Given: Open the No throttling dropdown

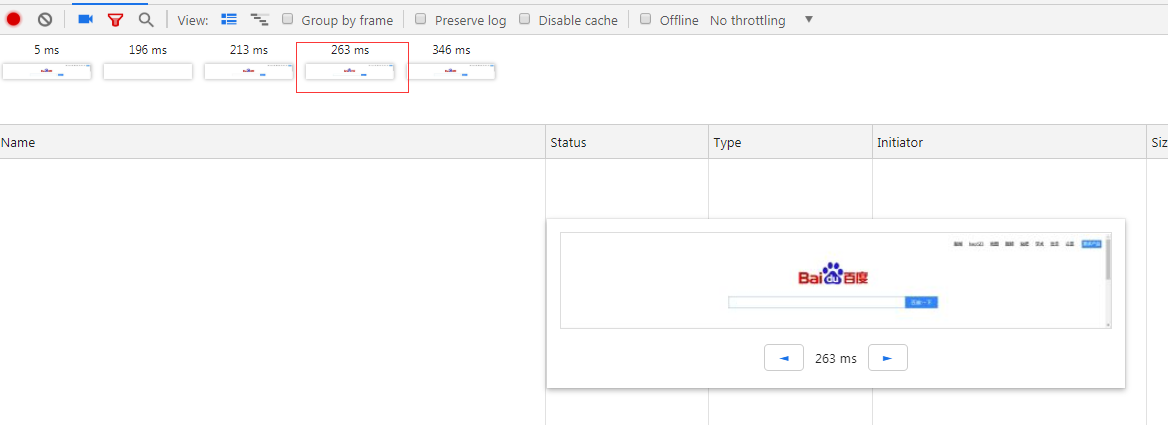Looking at the screenshot, I should point(762,20).
